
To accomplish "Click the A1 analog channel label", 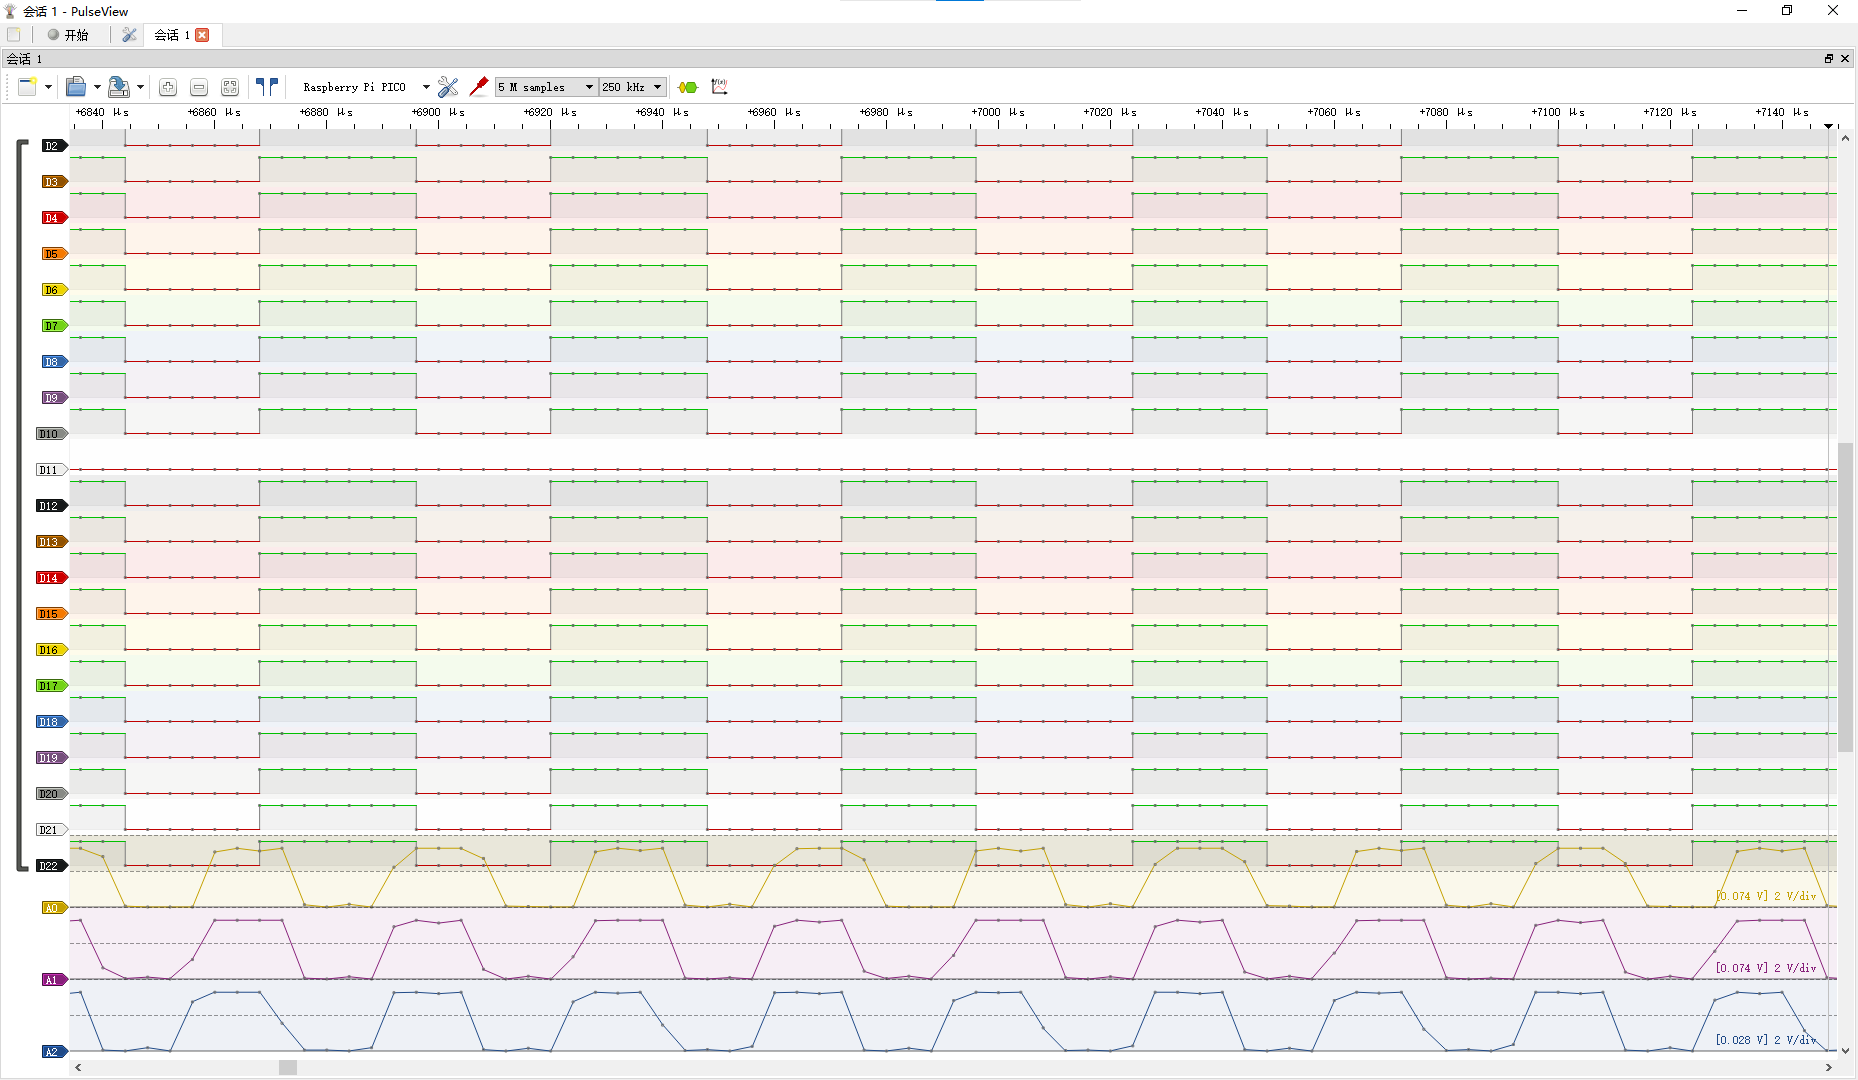I will coord(53,980).
